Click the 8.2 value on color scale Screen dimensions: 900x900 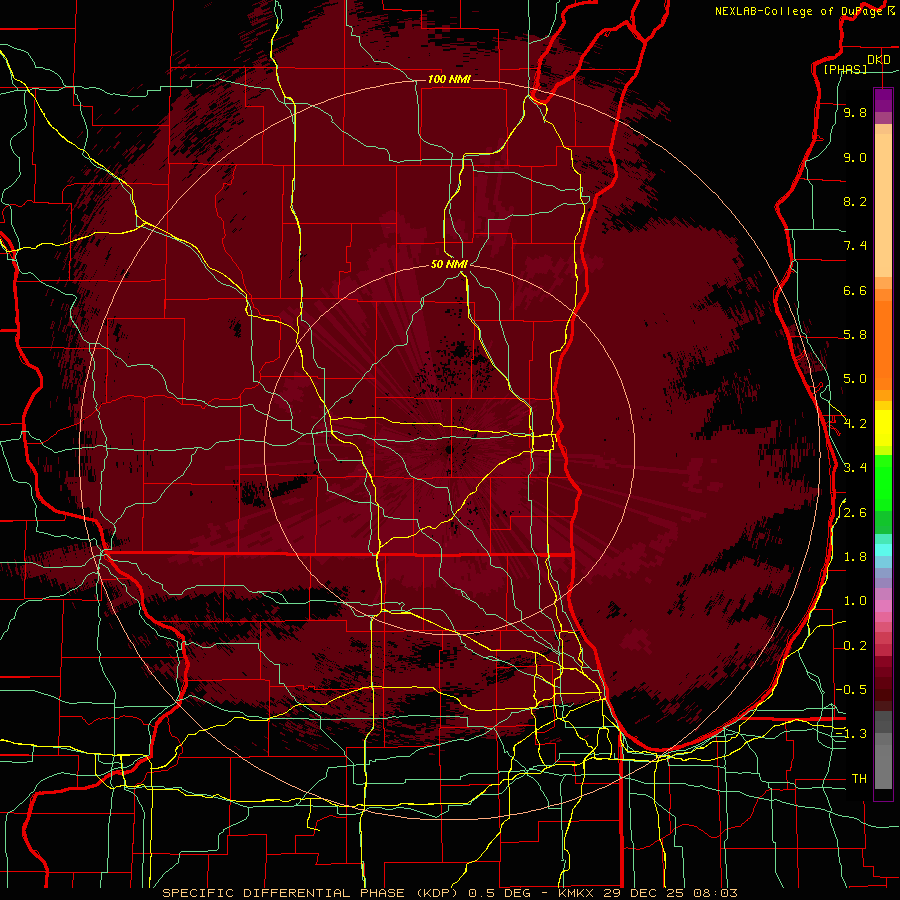855,201
